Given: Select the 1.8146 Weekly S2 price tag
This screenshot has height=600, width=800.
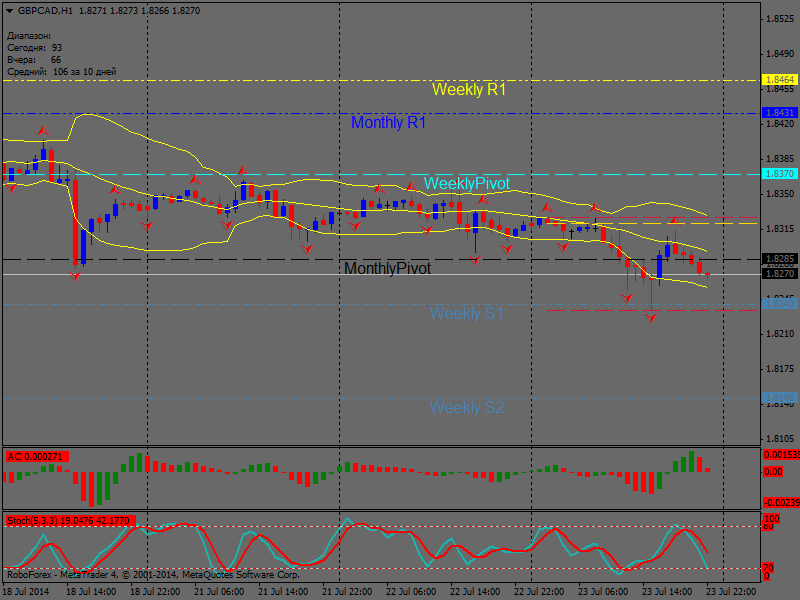Looking at the screenshot, I should tap(779, 398).
